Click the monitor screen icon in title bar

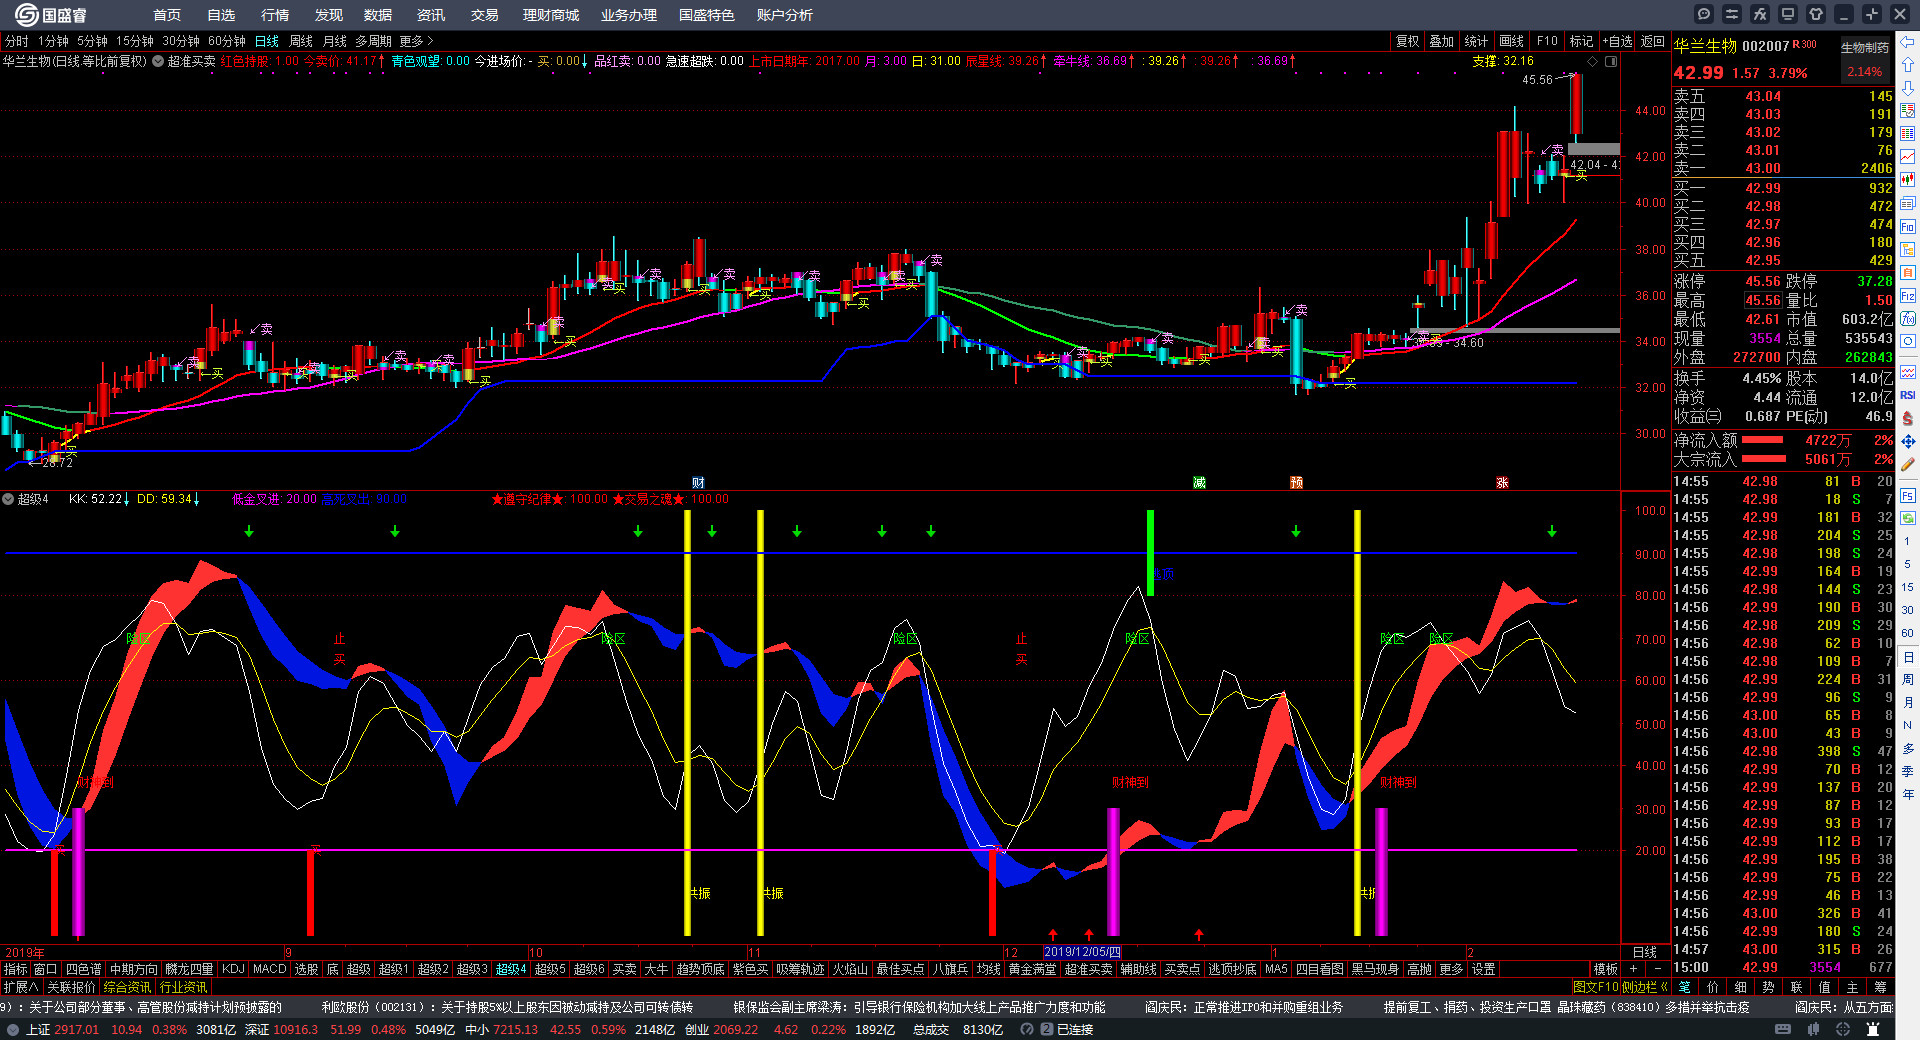coord(1788,14)
